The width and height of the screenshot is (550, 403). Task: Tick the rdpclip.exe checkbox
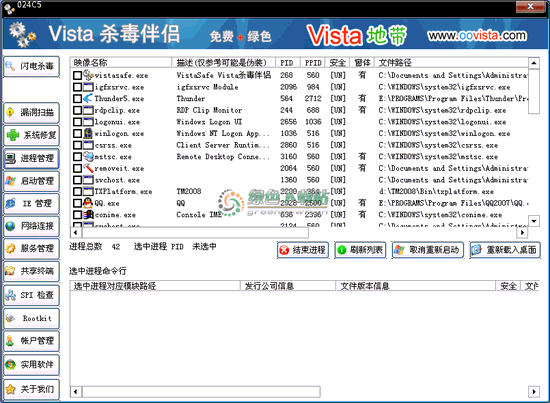(x=78, y=110)
